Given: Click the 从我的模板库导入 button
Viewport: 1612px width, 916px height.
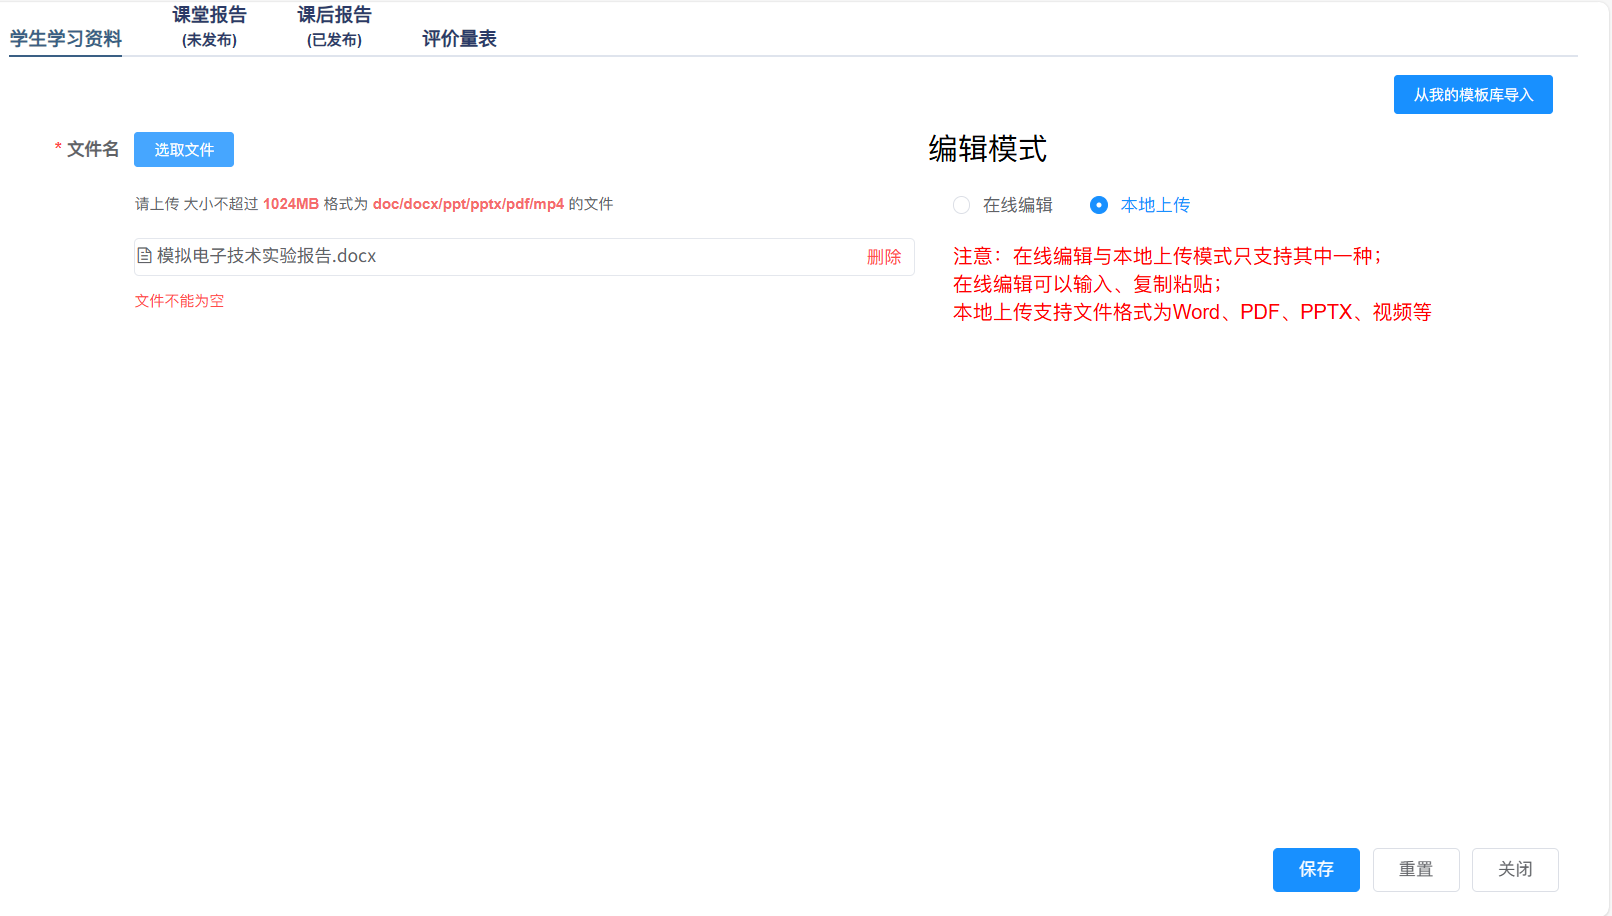Looking at the screenshot, I should click(x=1472, y=95).
